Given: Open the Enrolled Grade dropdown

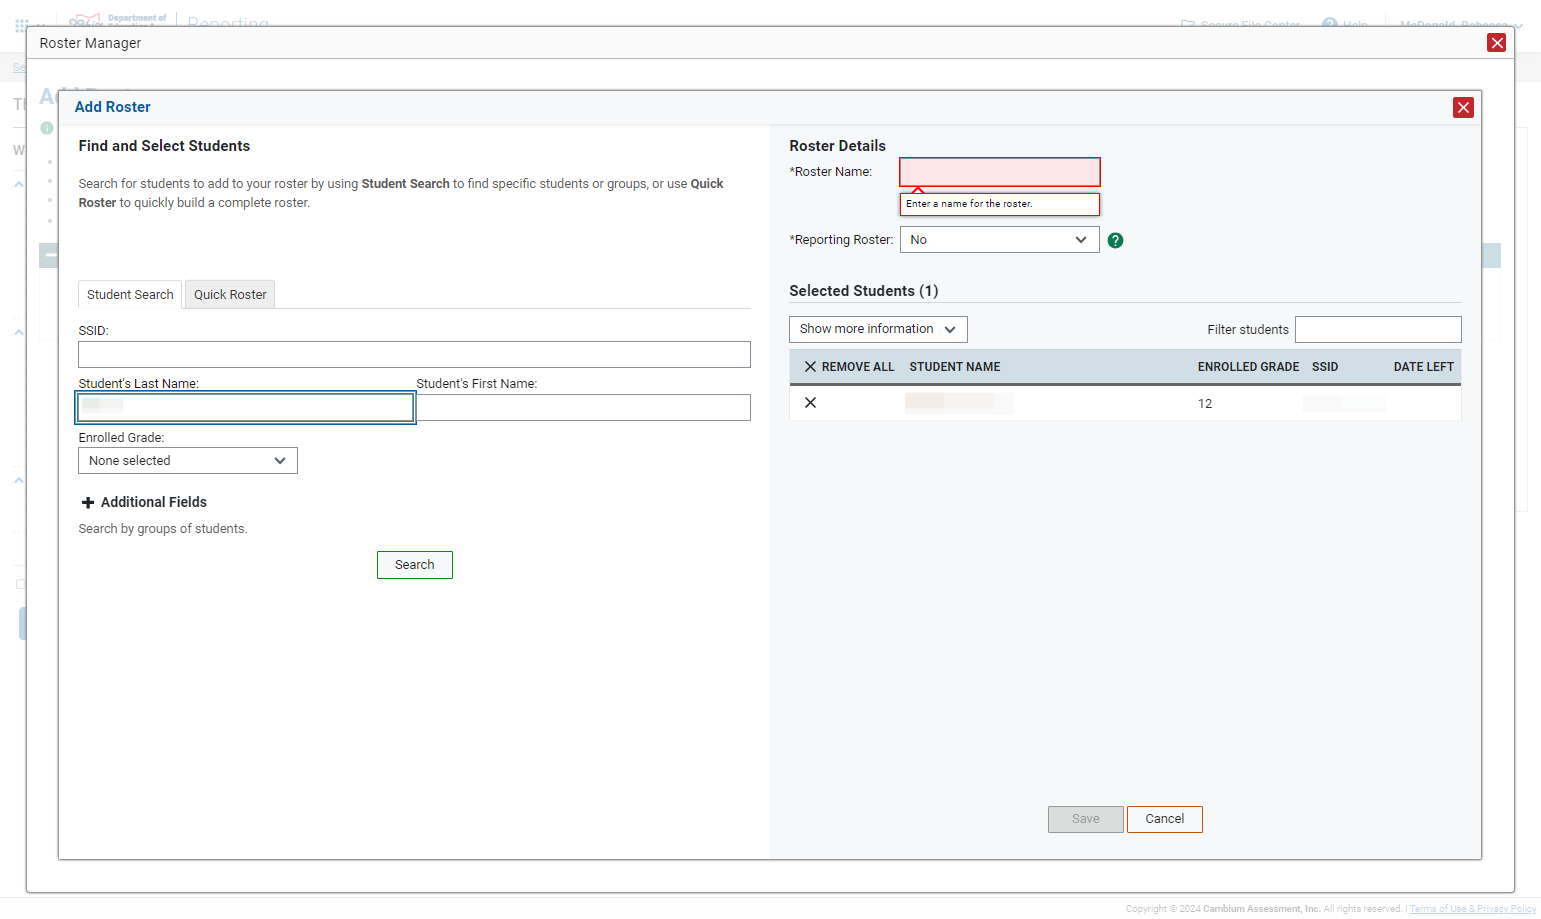Looking at the screenshot, I should [188, 461].
